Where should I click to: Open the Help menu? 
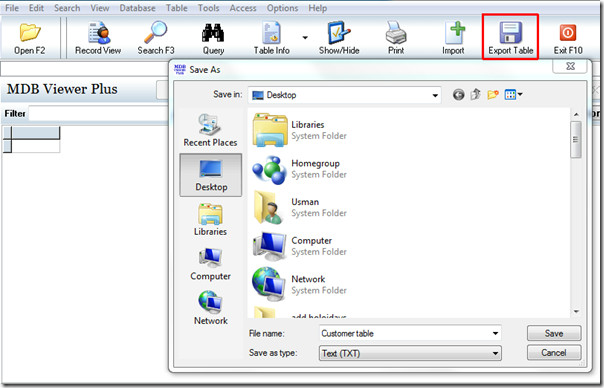pos(317,8)
